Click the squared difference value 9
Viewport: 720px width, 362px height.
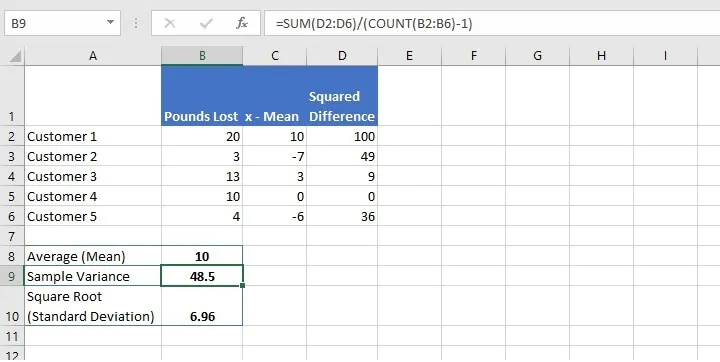pos(342,176)
